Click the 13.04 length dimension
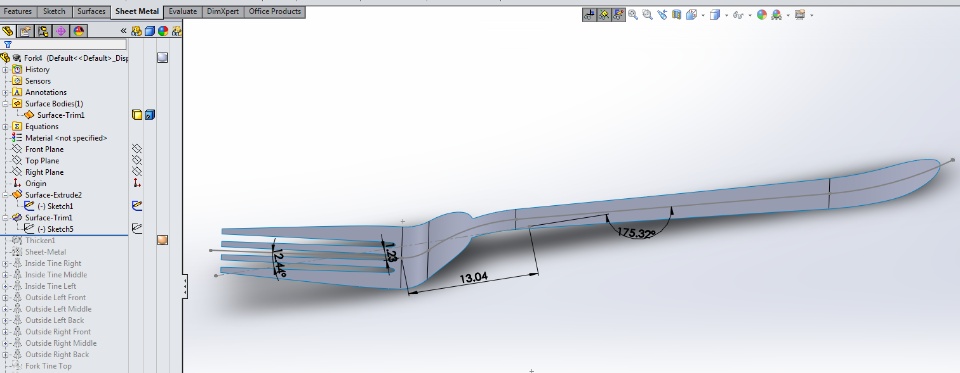960x373 pixels. 473,277
